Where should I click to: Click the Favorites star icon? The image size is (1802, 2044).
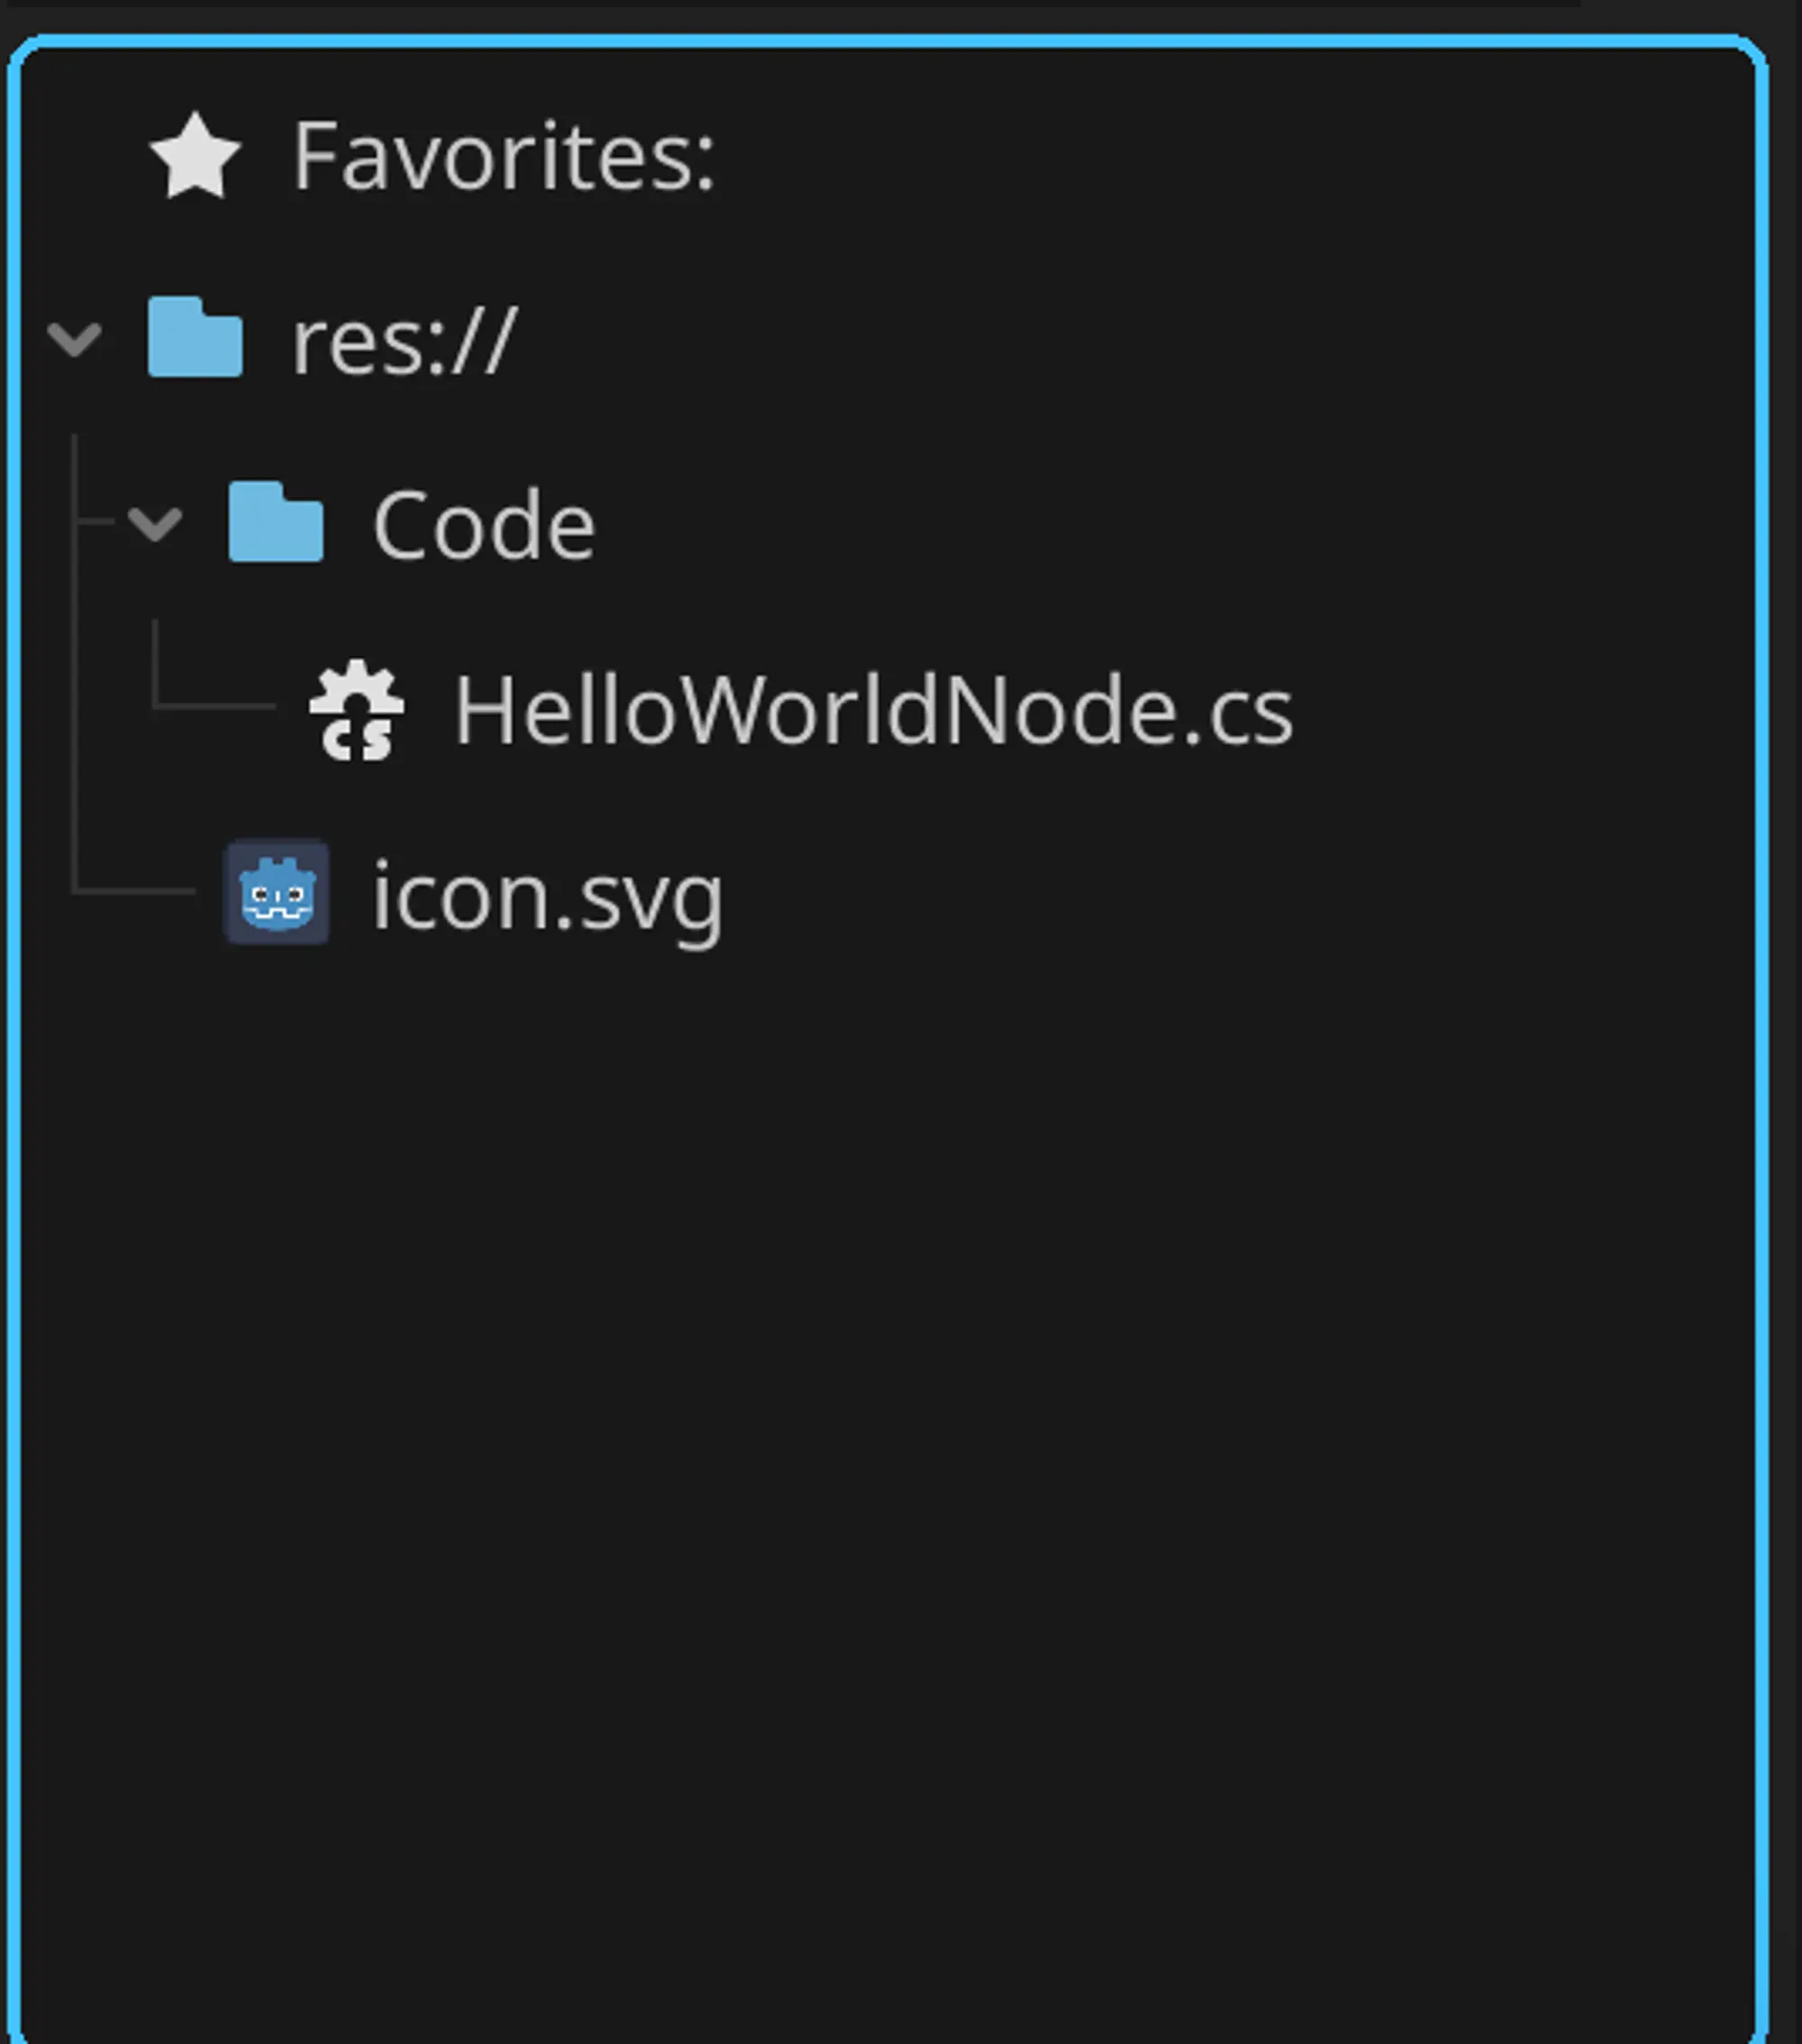coord(195,156)
